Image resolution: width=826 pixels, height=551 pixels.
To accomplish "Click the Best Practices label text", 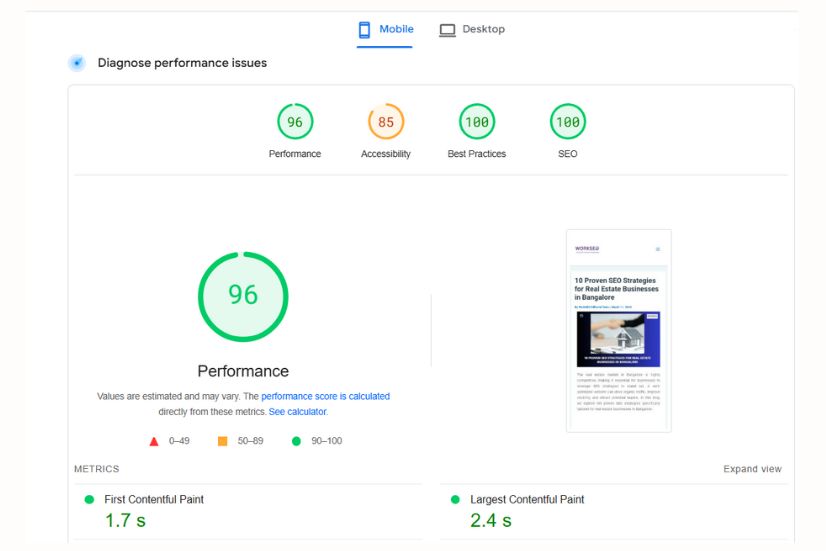I will coord(477,154).
